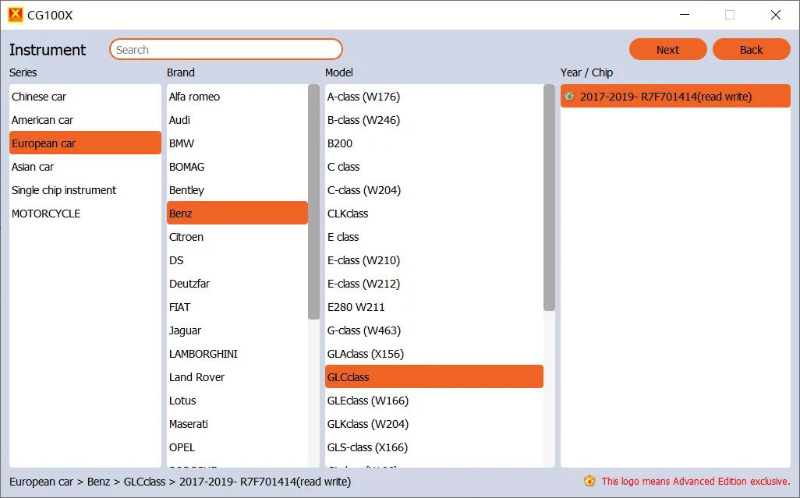Screen dimensions: 800x498
Task: Click the Next button
Action: 667,50
